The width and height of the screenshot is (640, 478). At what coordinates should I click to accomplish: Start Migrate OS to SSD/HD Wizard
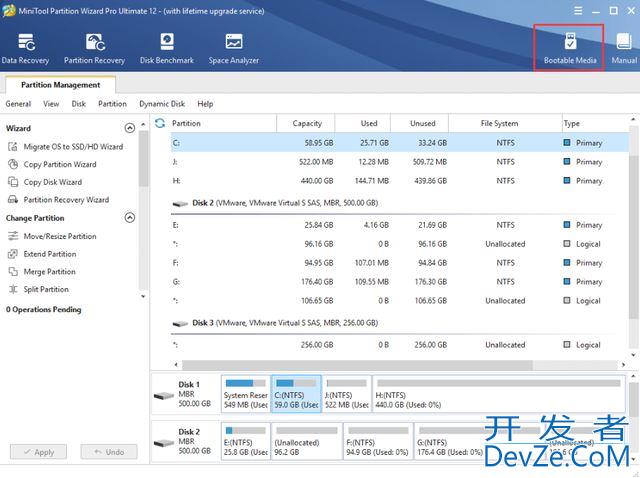pyautogui.click(x=65, y=147)
